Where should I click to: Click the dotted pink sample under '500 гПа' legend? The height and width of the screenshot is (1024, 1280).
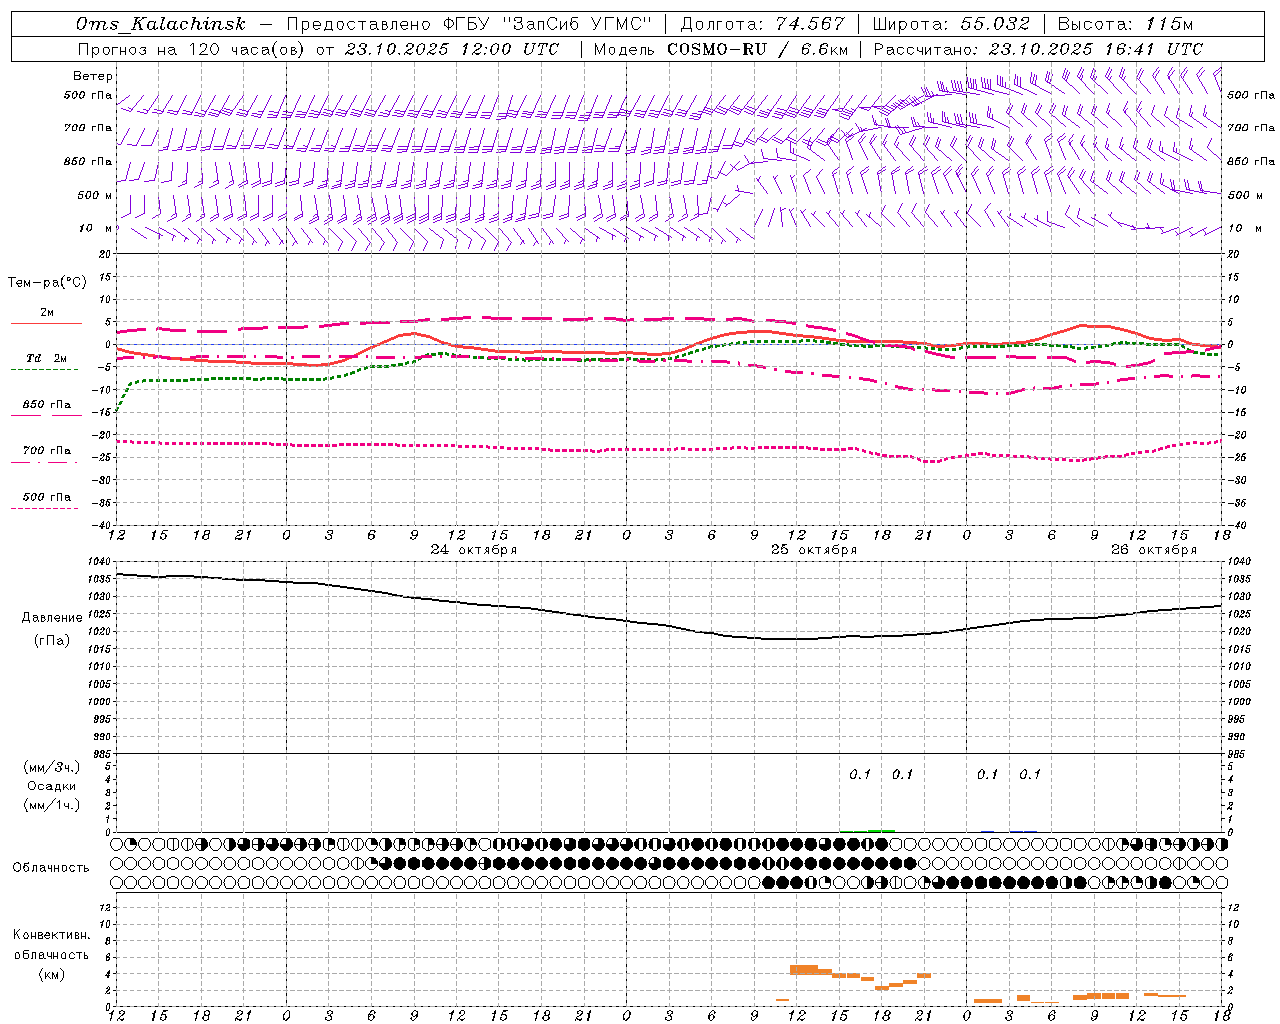tap(44, 509)
